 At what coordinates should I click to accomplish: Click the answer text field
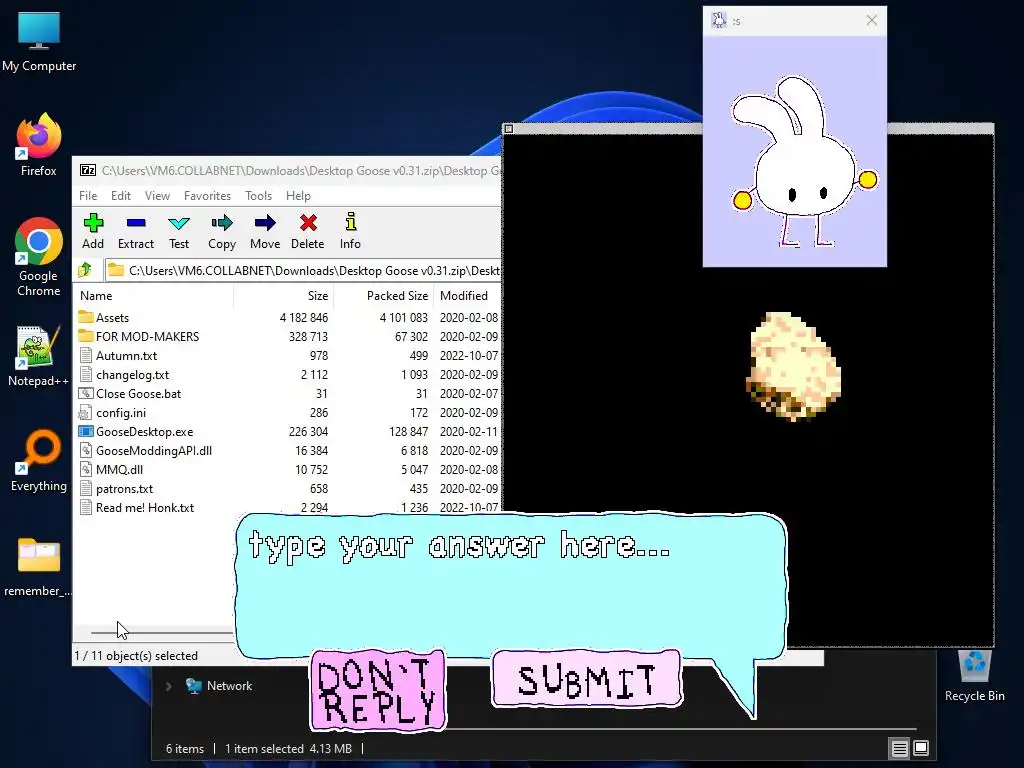(511, 584)
